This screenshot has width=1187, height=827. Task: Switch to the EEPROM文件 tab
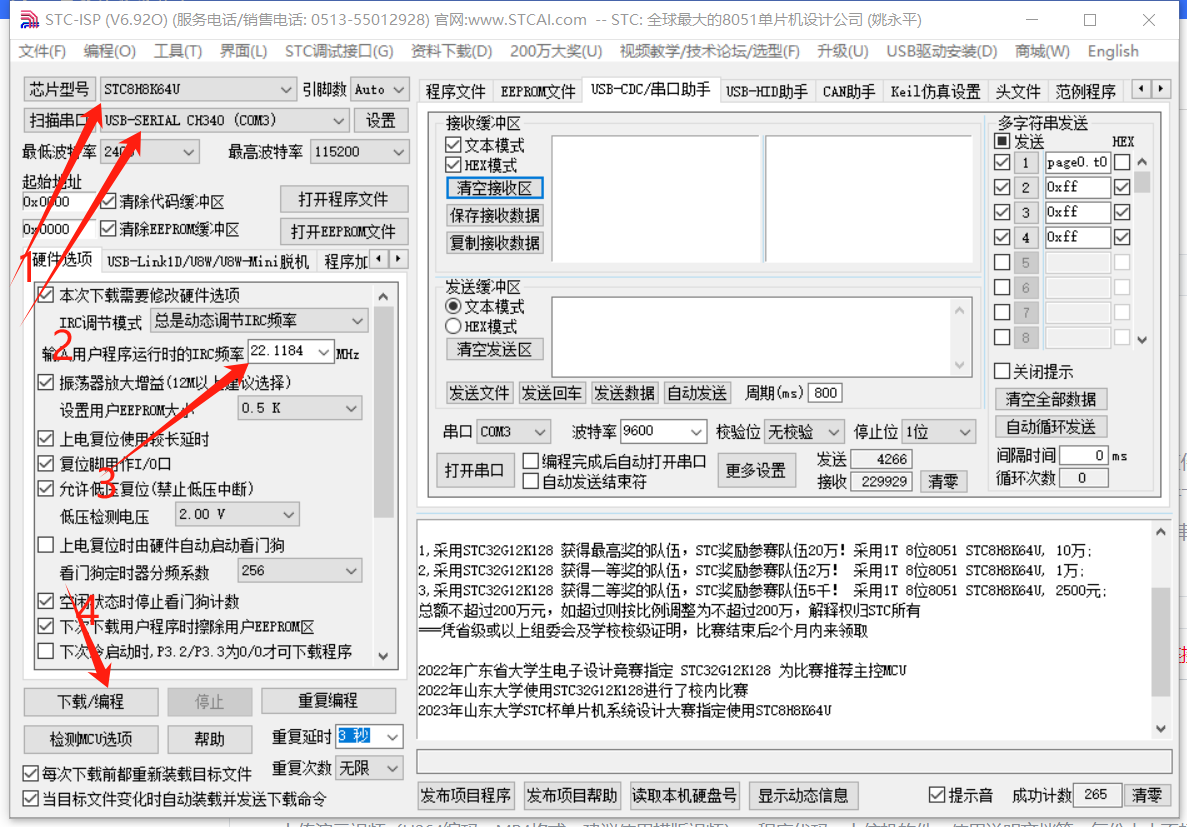coord(537,92)
